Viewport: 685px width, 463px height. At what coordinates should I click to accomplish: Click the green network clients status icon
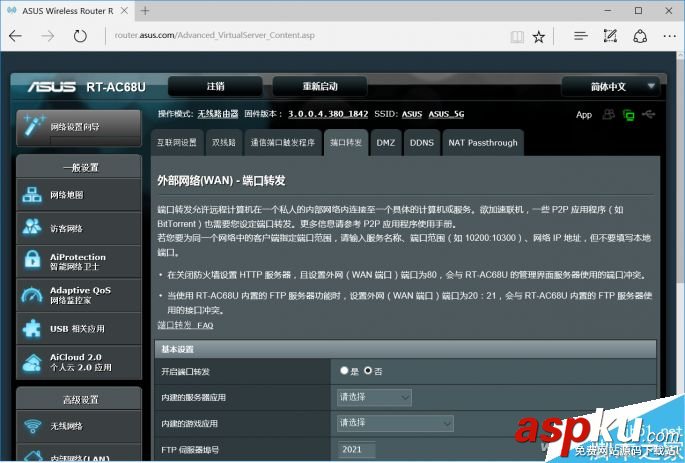pyautogui.click(x=629, y=115)
